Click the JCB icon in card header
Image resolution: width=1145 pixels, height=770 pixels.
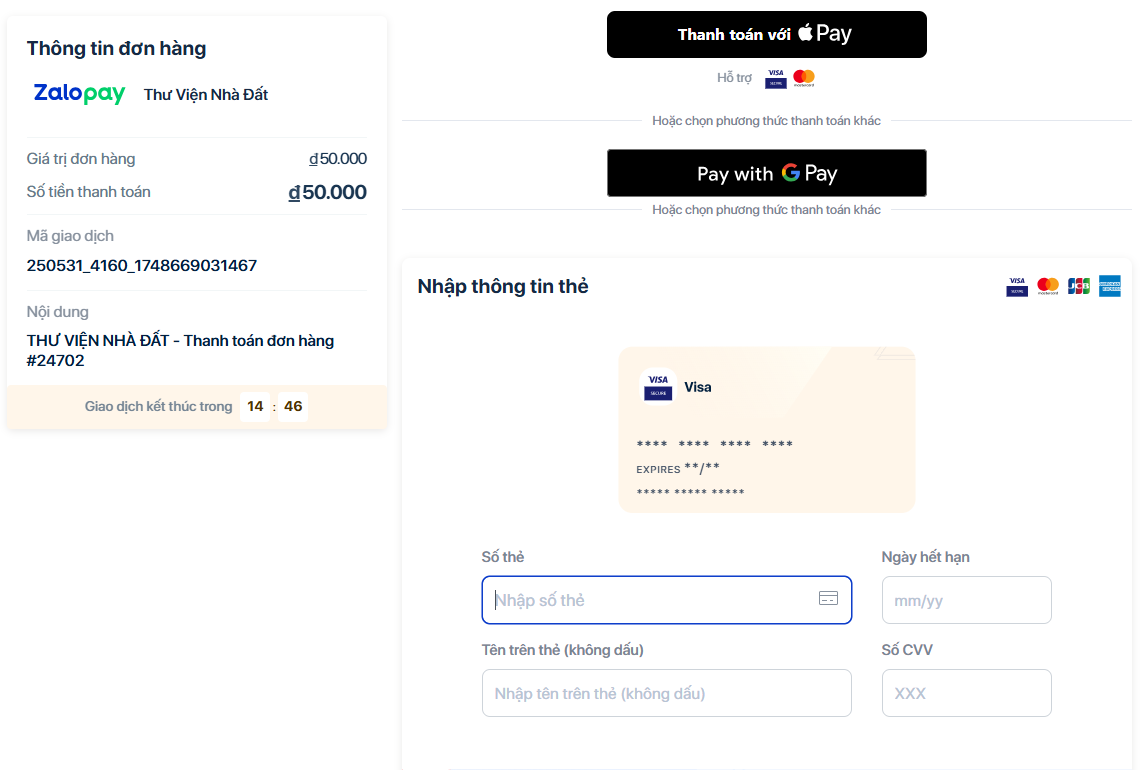1078,287
